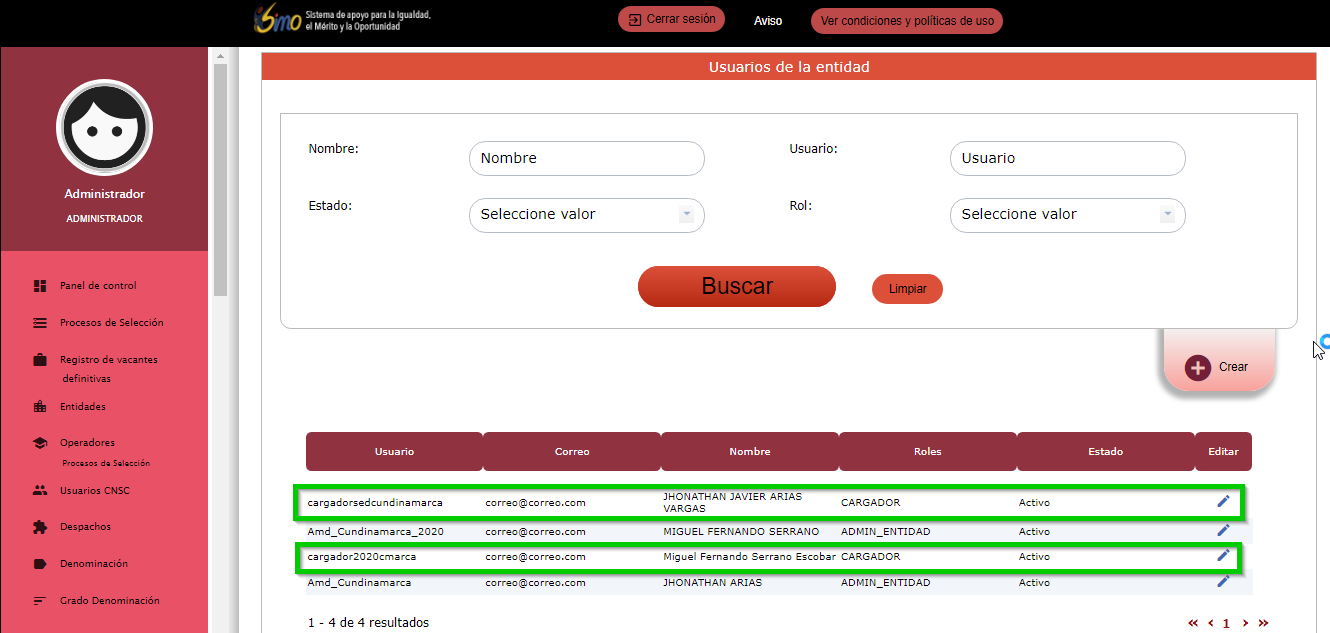Jump to the last results page
1330x633 pixels.
tap(1263, 623)
